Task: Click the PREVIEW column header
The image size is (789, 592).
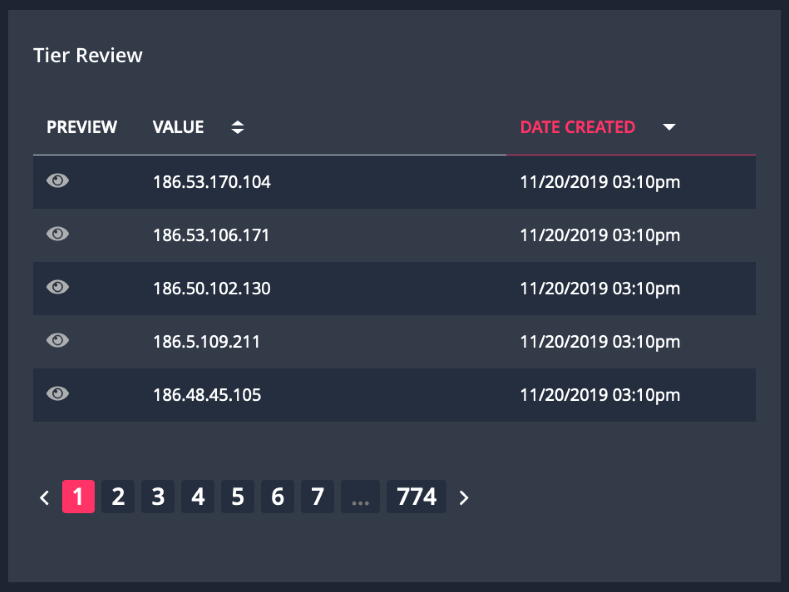Action: point(82,127)
